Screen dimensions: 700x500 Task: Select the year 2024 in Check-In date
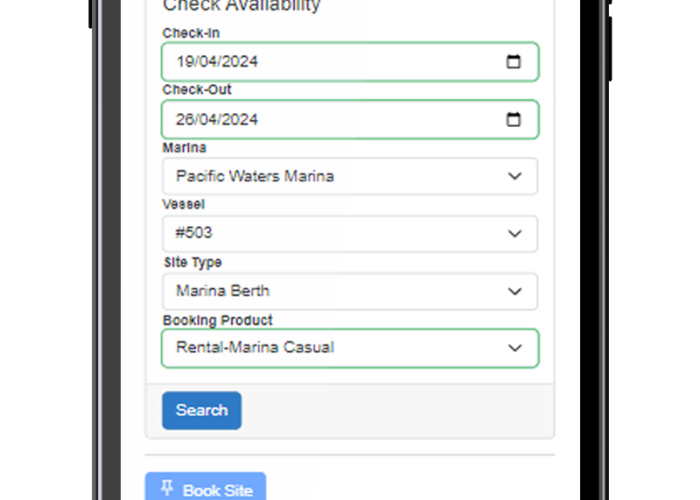[x=240, y=62]
